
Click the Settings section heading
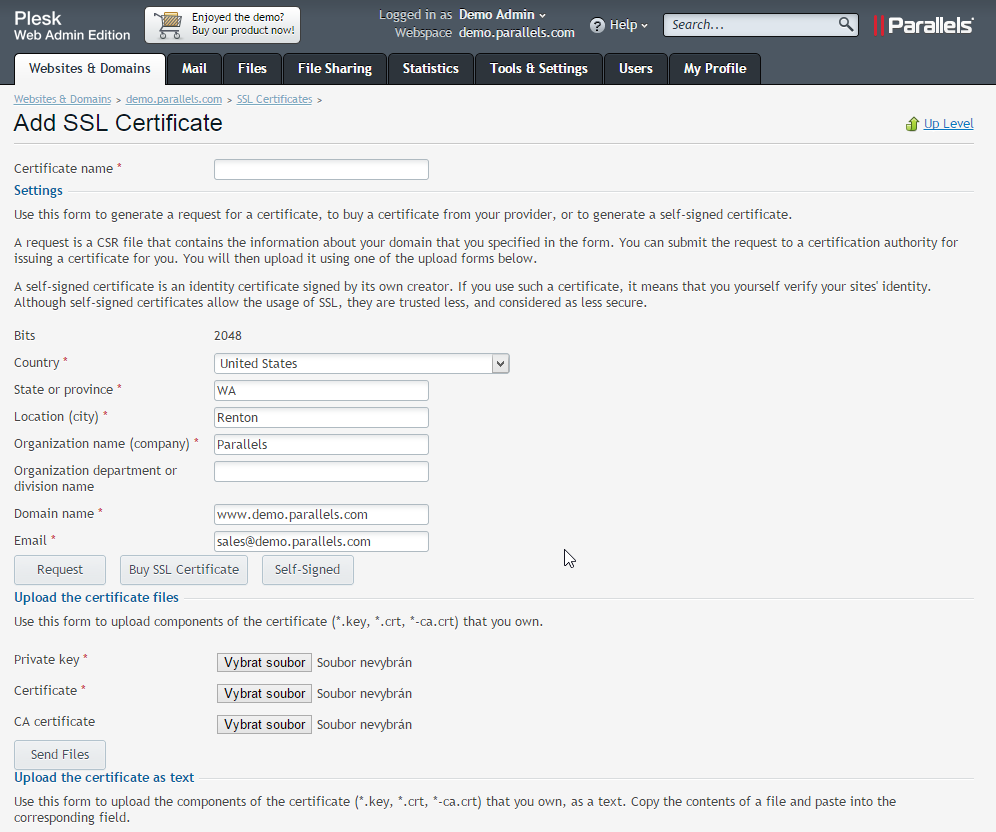tap(38, 191)
